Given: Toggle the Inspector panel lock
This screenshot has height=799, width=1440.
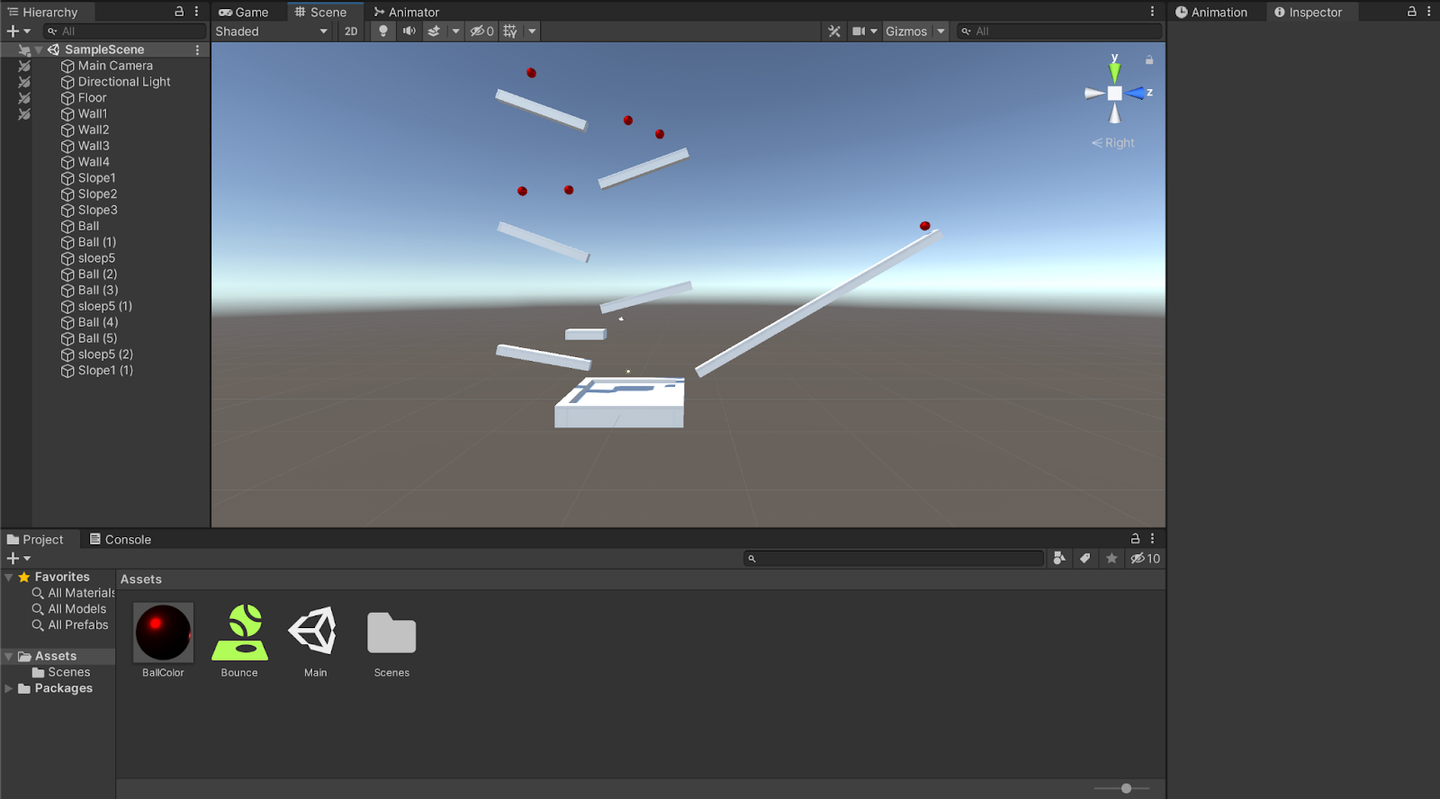Looking at the screenshot, I should tap(1412, 12).
